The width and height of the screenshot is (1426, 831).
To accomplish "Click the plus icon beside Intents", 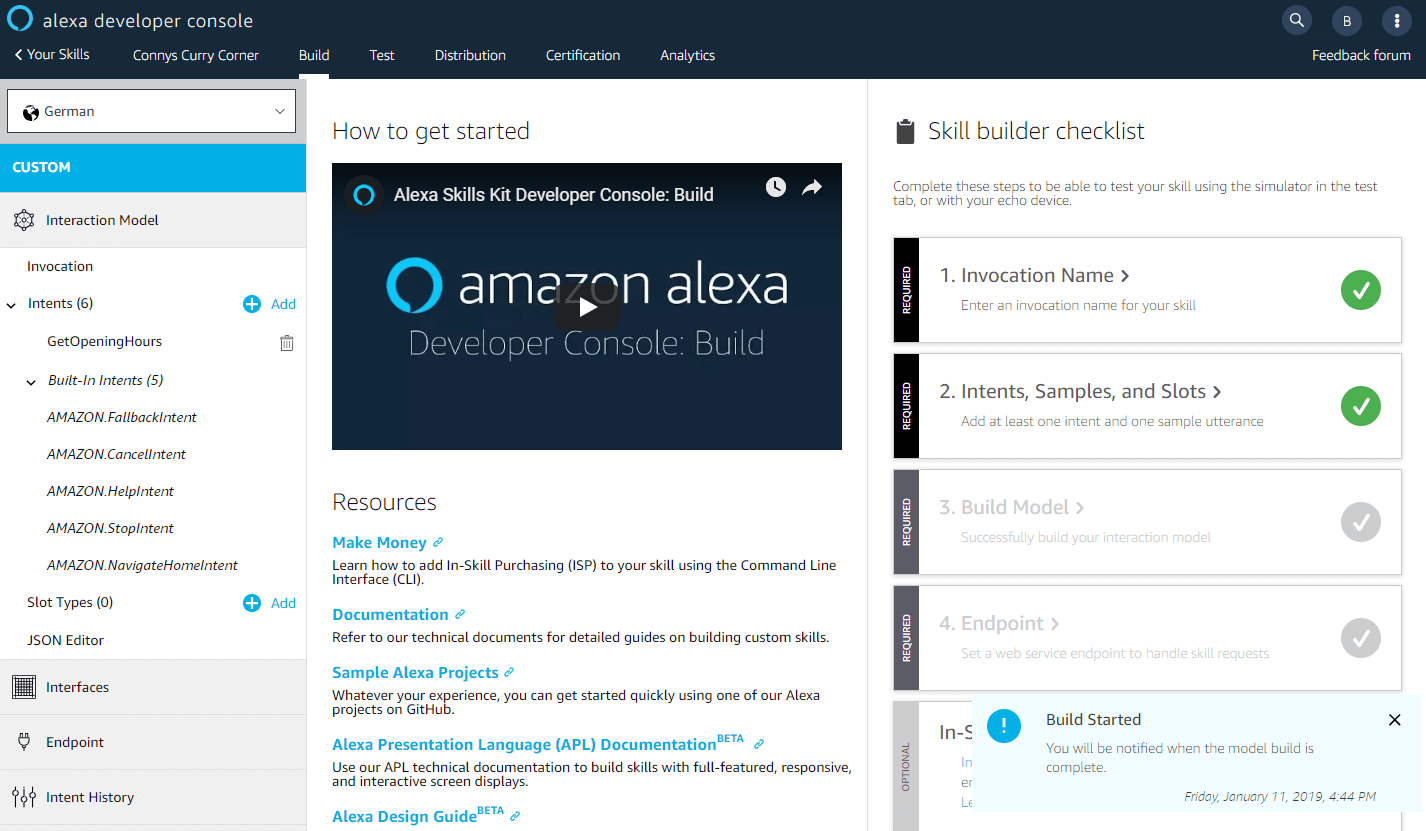I will pos(252,304).
